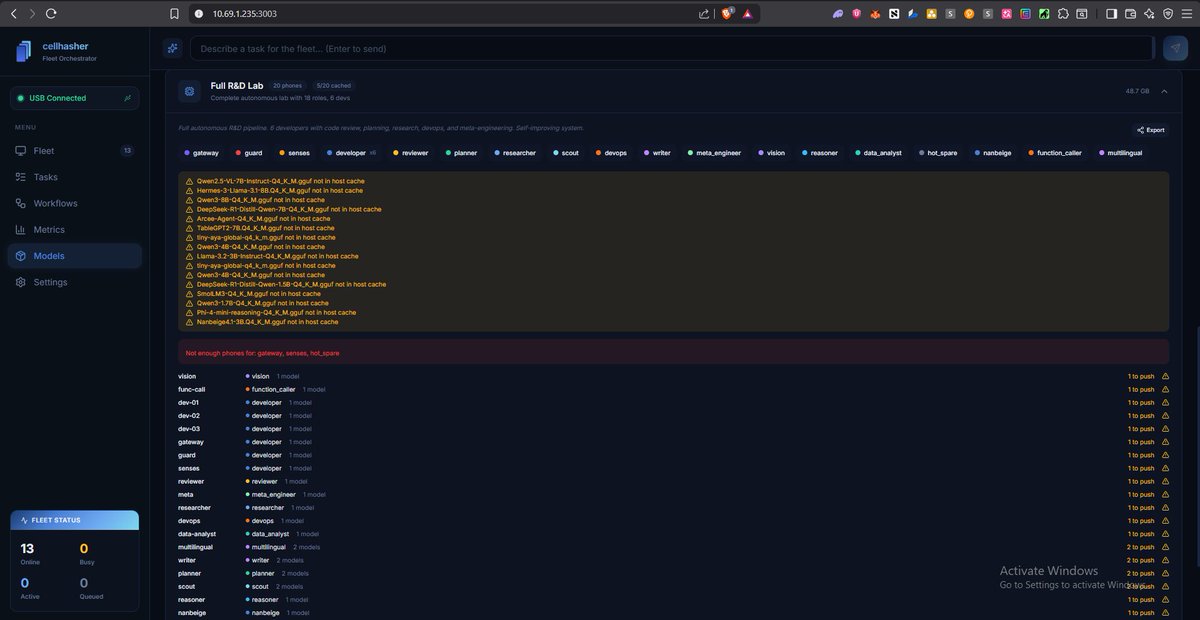
Task: Click the Settings gear icon in sidebar
Action: click(22, 282)
